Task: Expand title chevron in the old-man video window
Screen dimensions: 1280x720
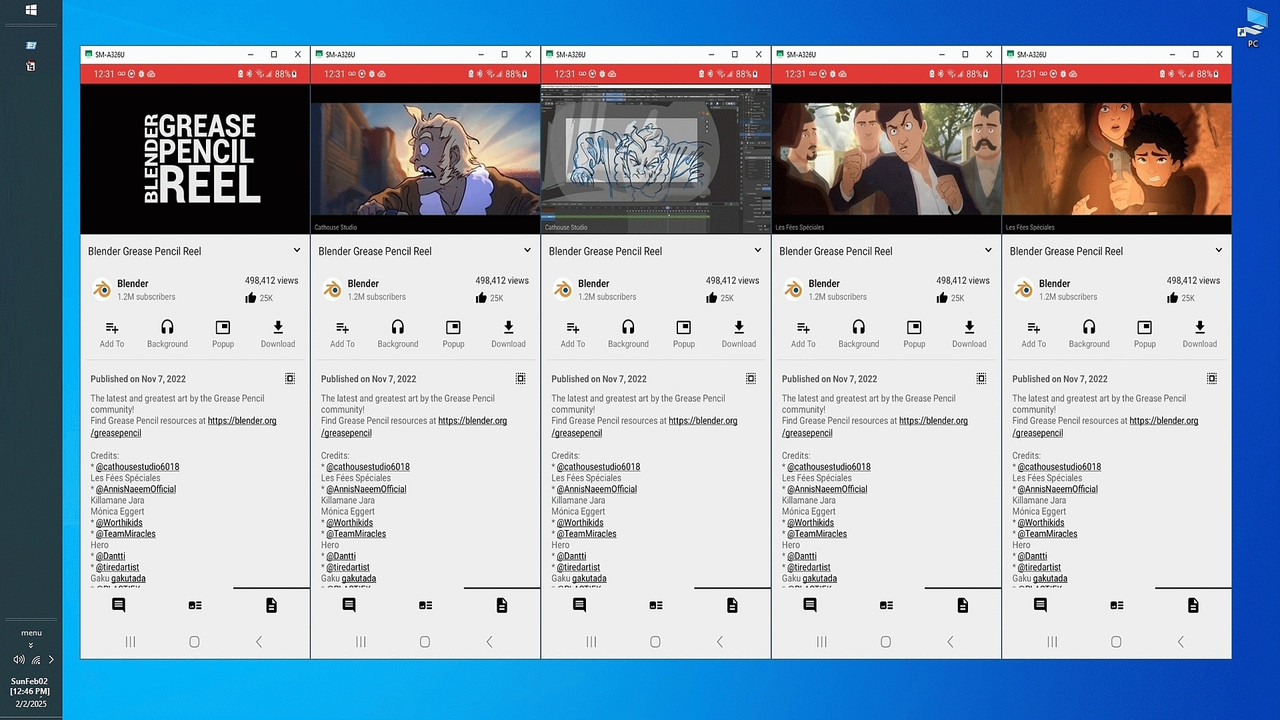Action: (527, 250)
